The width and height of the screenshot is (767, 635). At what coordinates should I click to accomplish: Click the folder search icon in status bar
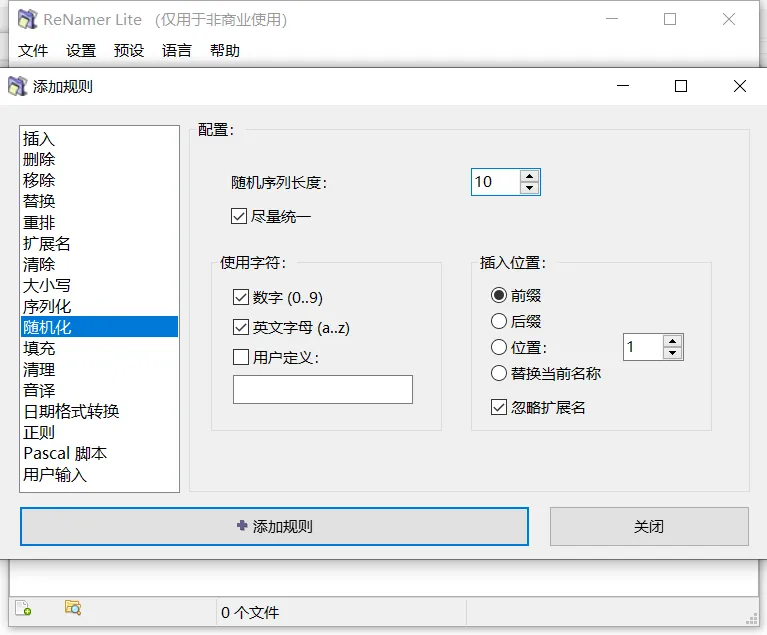[x=73, y=608]
